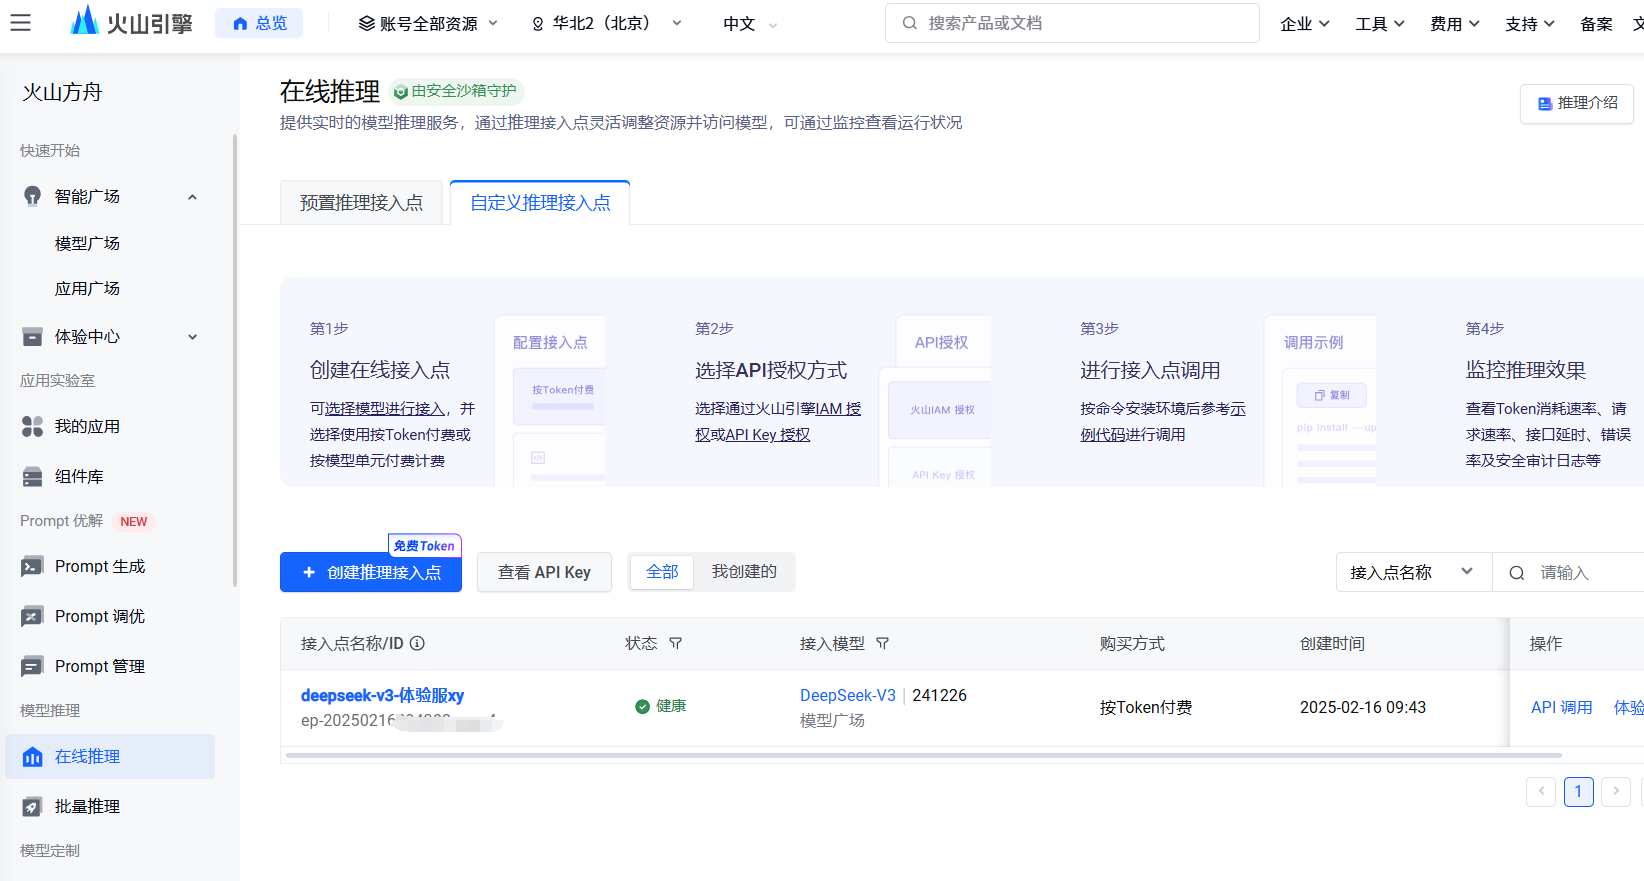Open the DeepSeek-V3 model link
Image resolution: width=1644 pixels, height=881 pixels.
(848, 695)
